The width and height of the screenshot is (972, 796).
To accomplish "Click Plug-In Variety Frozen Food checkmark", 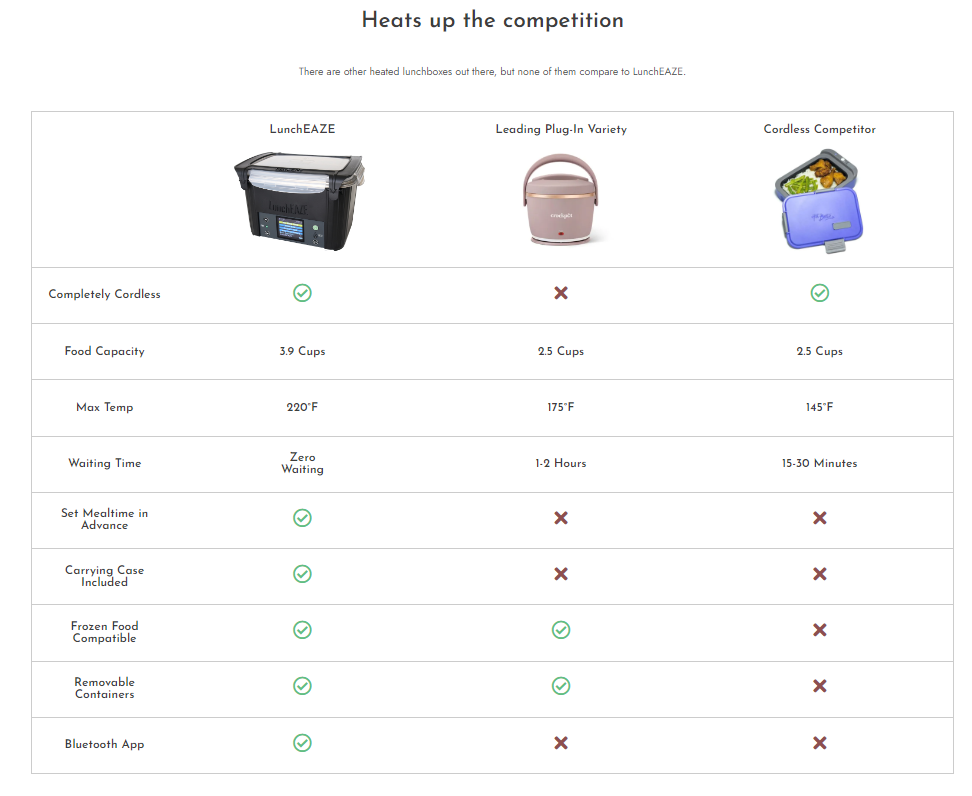I will 561,630.
